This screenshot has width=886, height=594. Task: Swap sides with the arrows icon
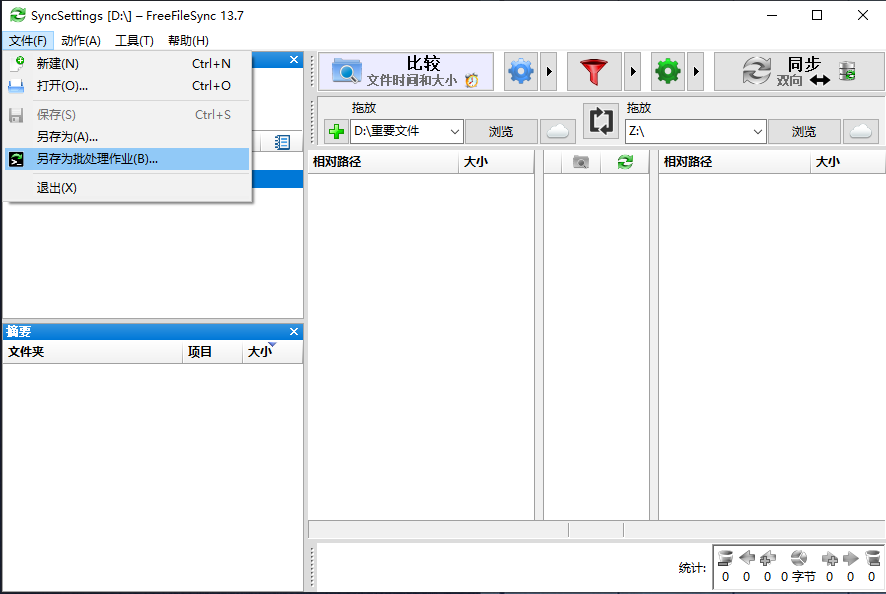(601, 120)
